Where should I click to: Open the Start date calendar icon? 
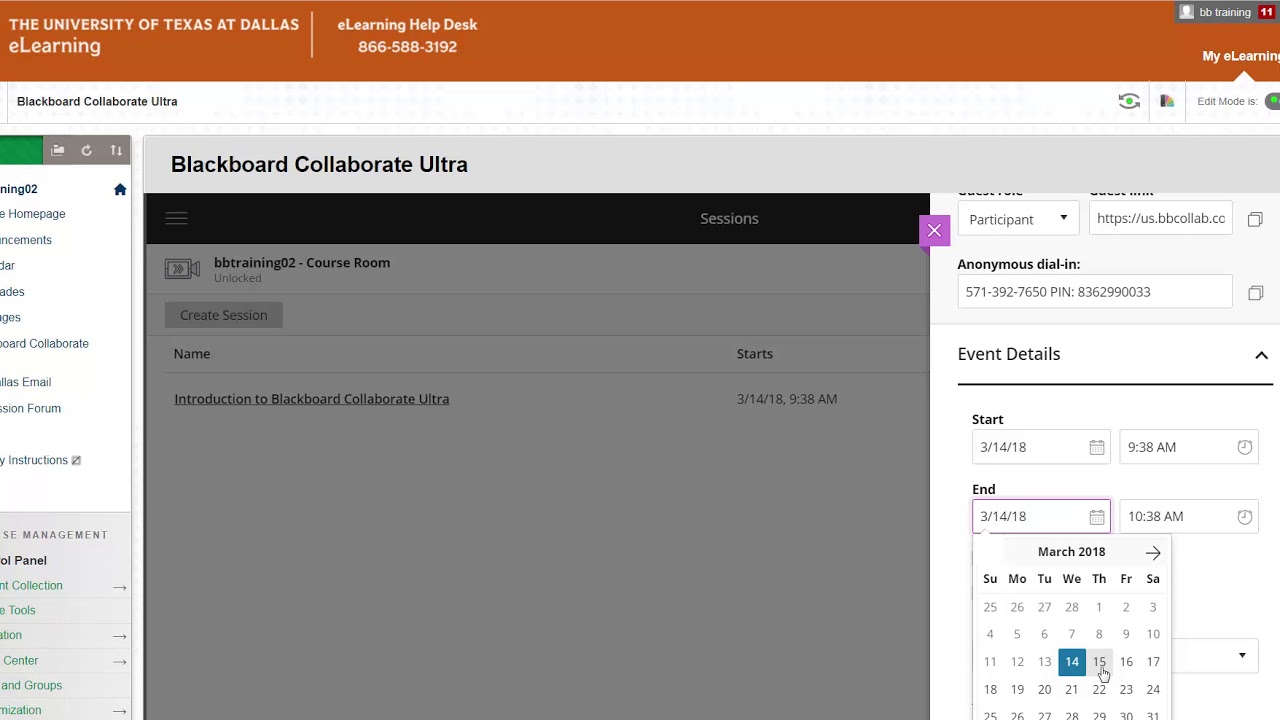click(x=1097, y=447)
